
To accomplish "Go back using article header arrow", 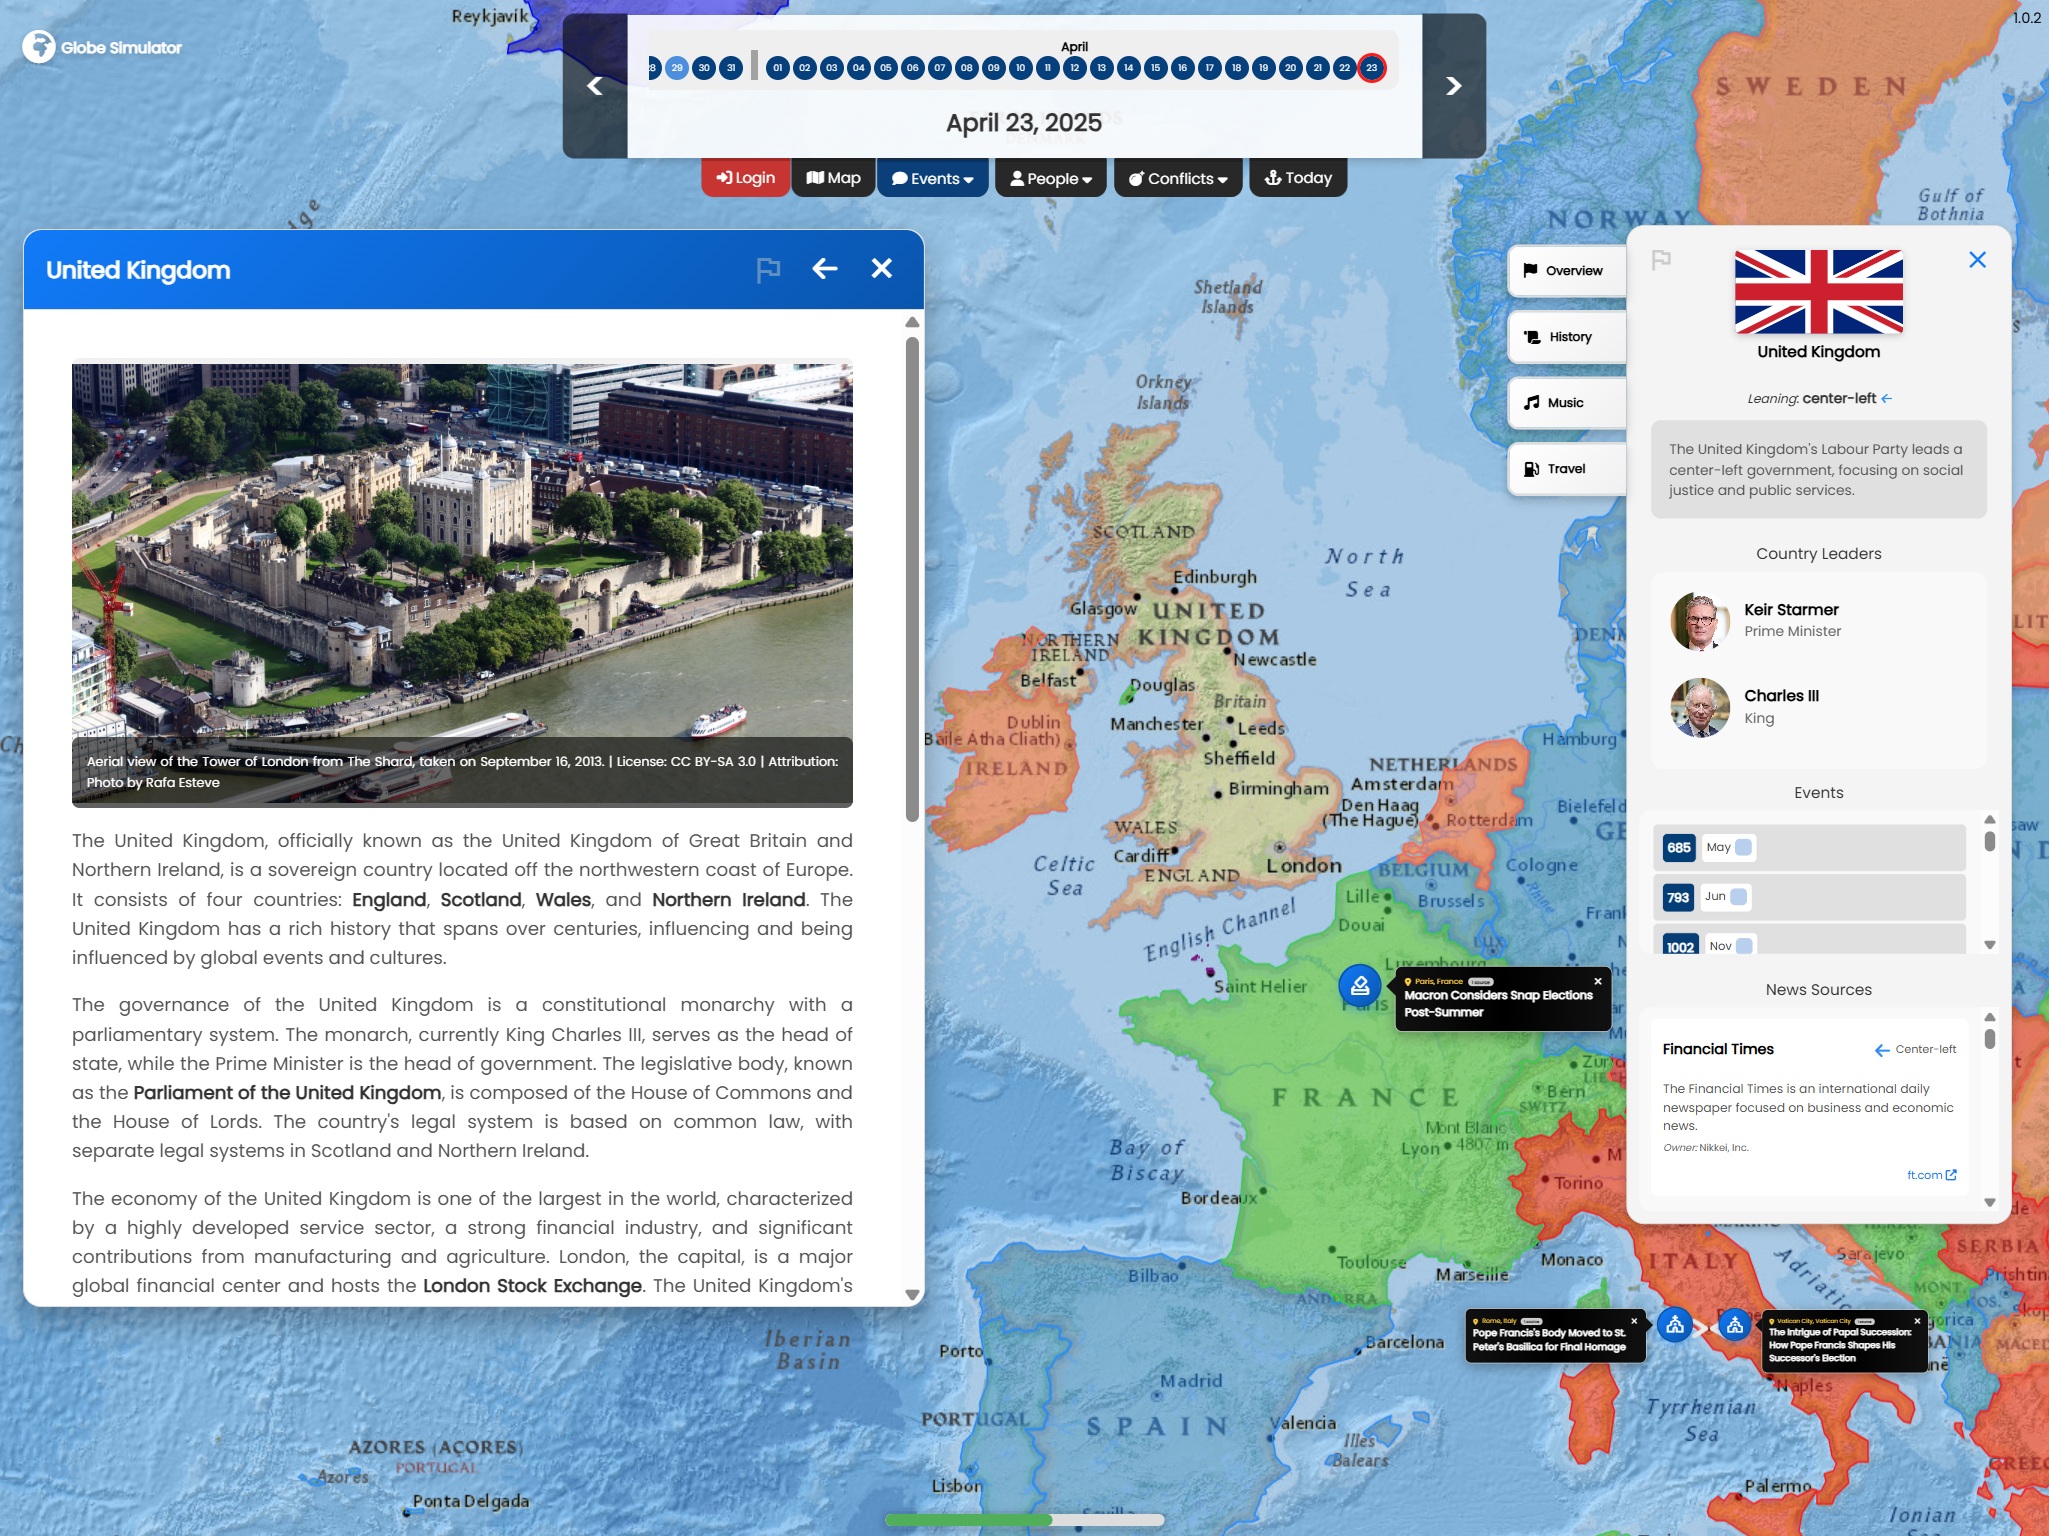I will (824, 269).
